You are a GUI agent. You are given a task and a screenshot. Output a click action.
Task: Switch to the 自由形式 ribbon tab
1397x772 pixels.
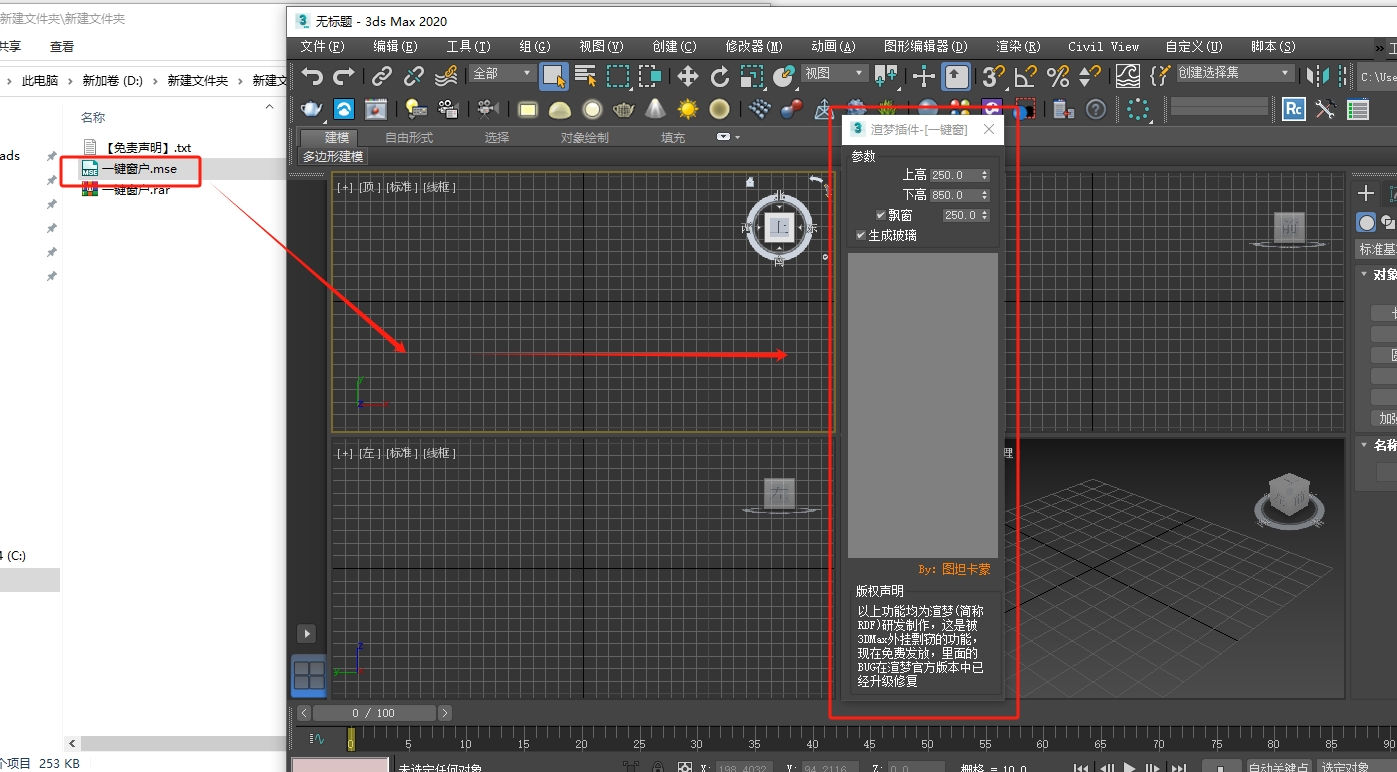(x=409, y=137)
